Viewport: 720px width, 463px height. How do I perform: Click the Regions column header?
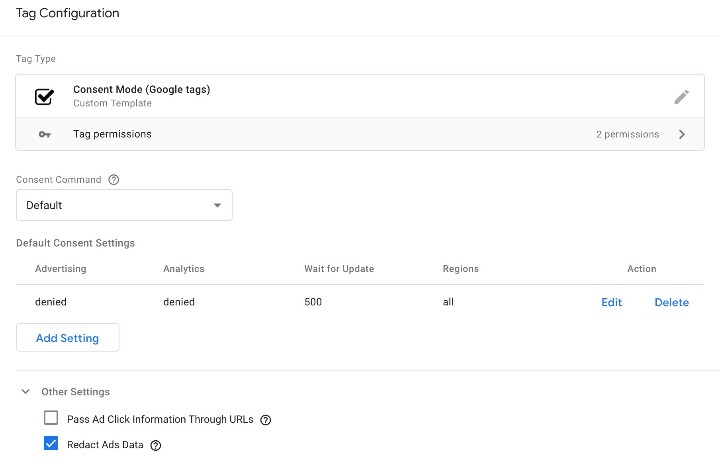click(x=461, y=269)
